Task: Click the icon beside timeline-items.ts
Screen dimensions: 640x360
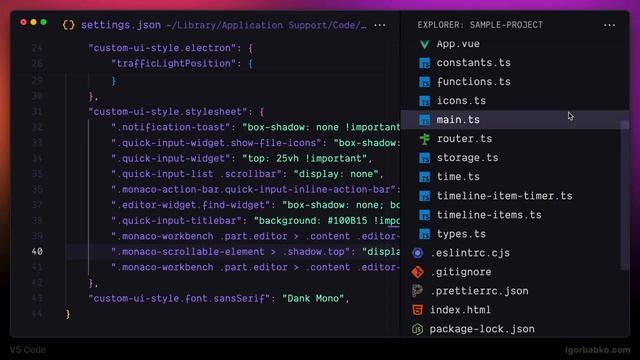Action: (424, 215)
